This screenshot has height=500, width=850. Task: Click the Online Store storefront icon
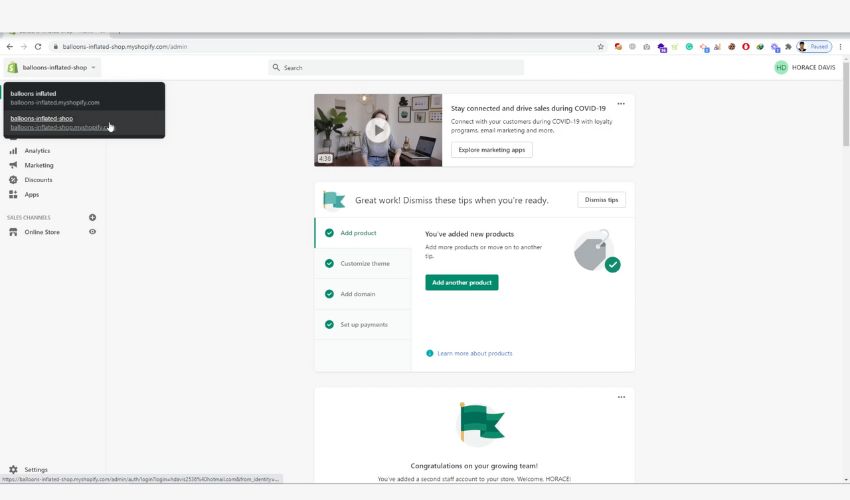[13, 232]
